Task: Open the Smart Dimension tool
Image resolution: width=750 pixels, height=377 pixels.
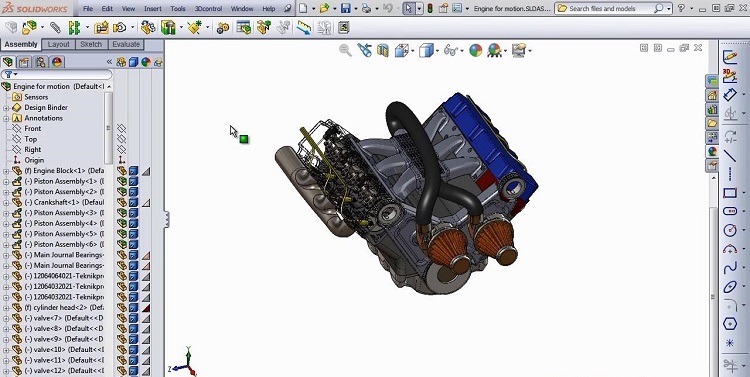Action: tap(730, 95)
